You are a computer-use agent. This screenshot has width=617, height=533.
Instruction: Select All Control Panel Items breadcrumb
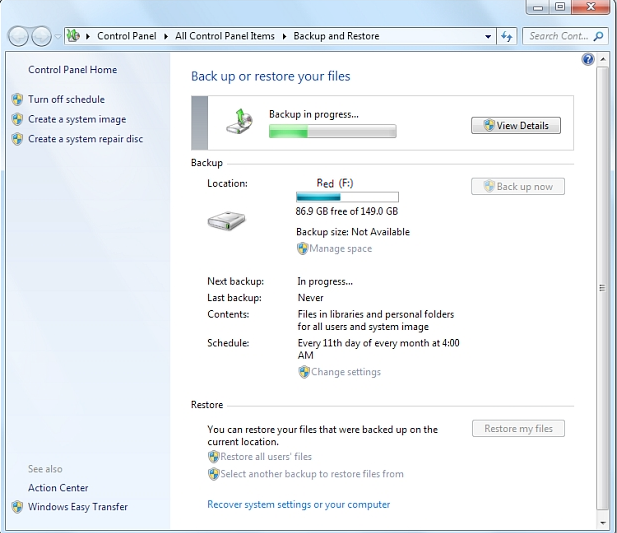[x=224, y=36]
